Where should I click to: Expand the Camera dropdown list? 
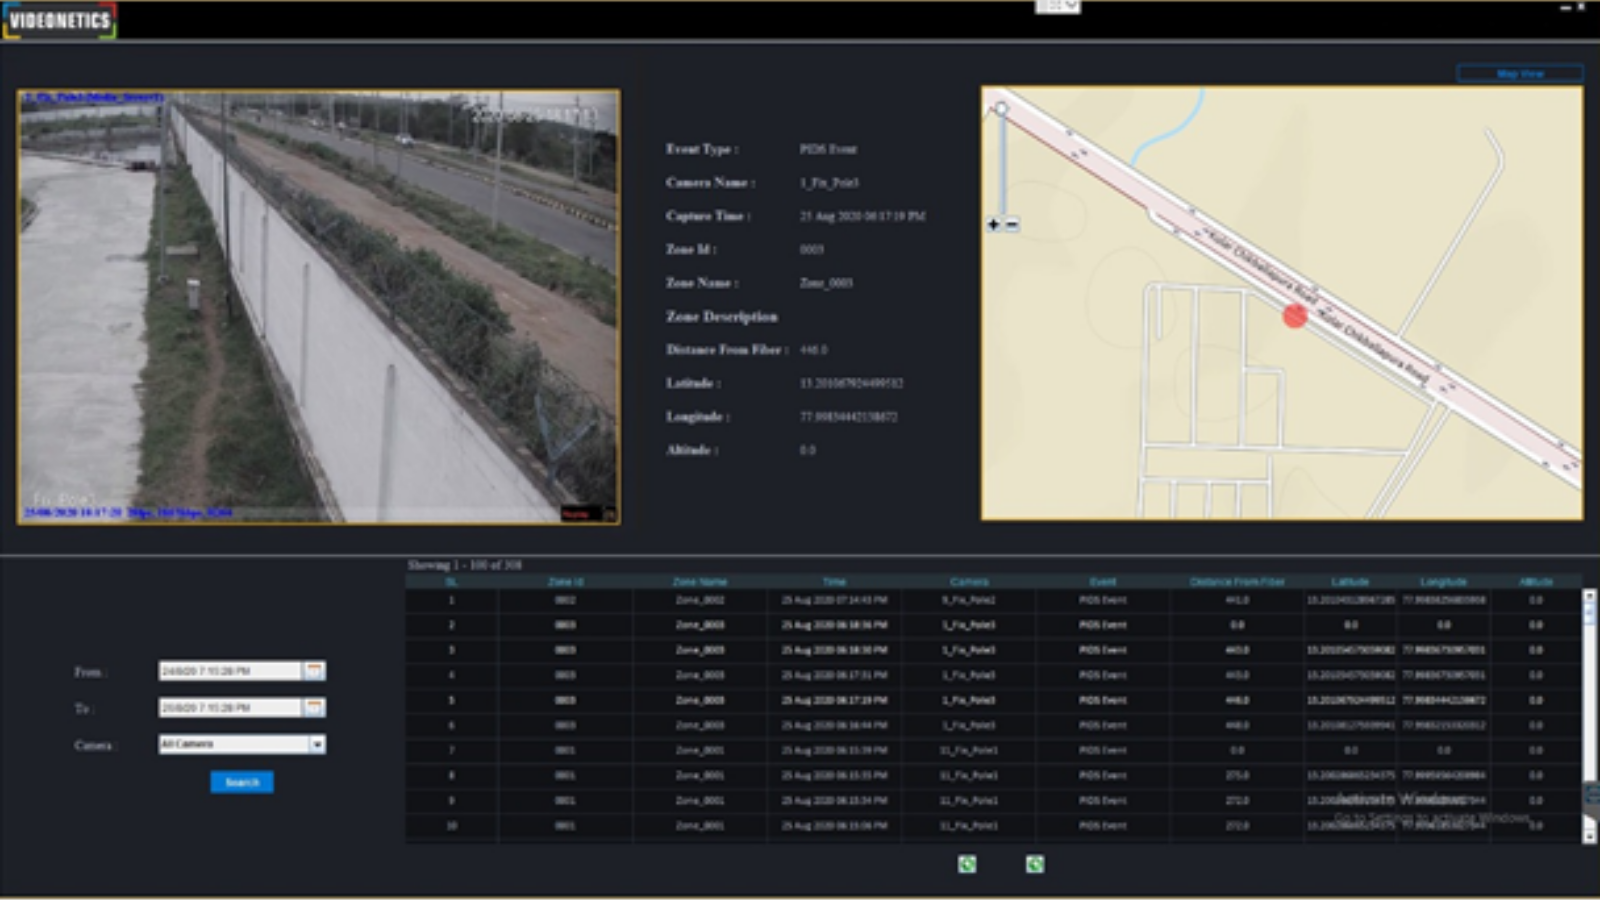click(x=317, y=745)
